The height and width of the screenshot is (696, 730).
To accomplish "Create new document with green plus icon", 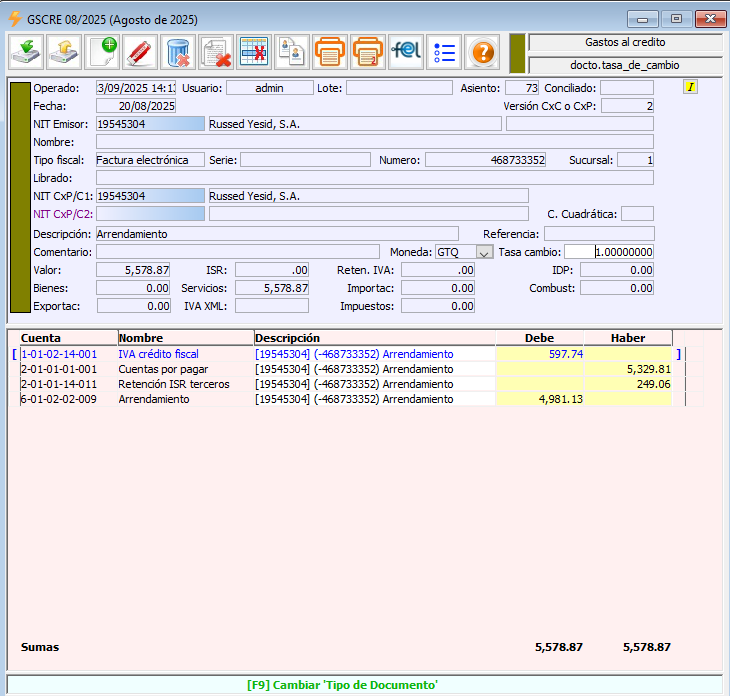I will [x=101, y=51].
